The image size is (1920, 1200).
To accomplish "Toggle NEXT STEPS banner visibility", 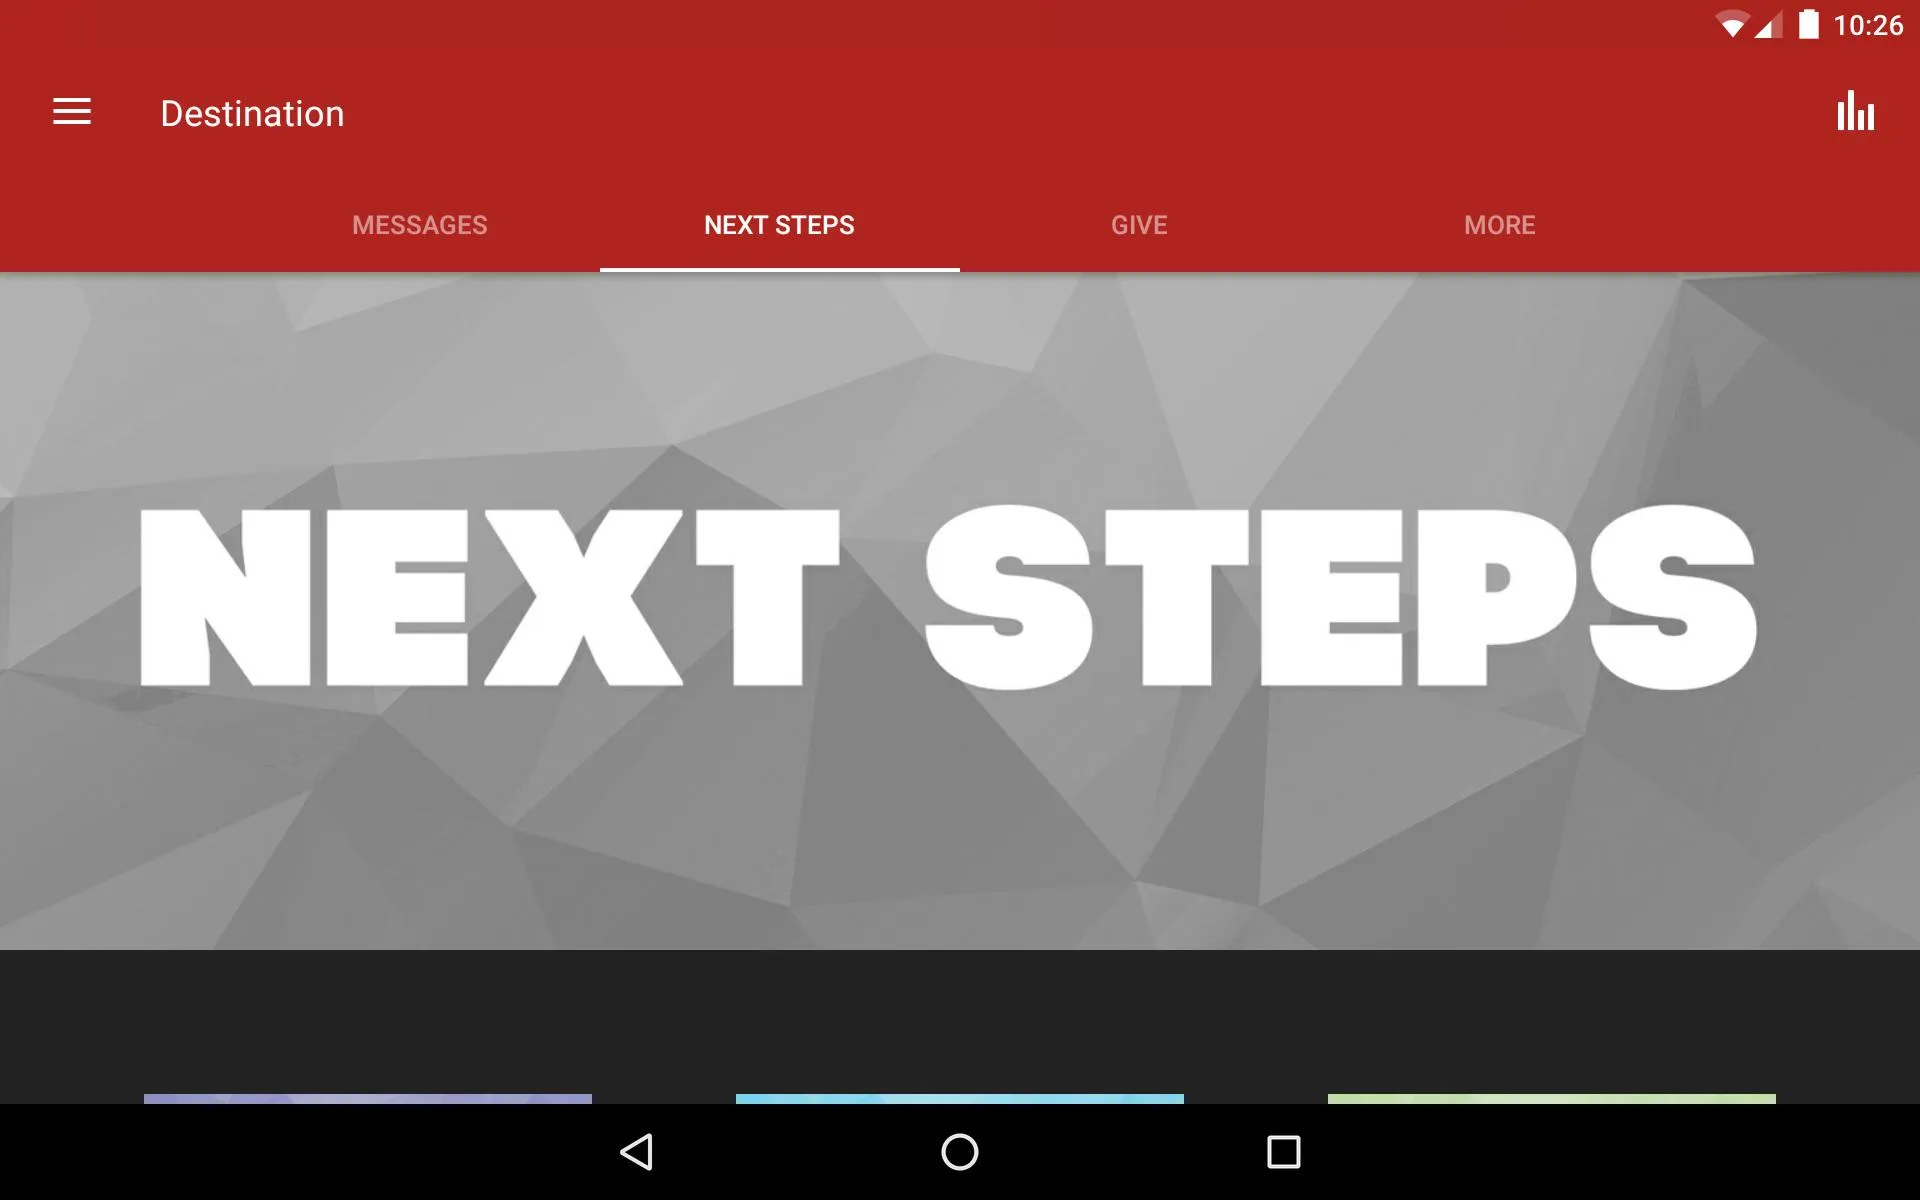I will pyautogui.click(x=959, y=611).
